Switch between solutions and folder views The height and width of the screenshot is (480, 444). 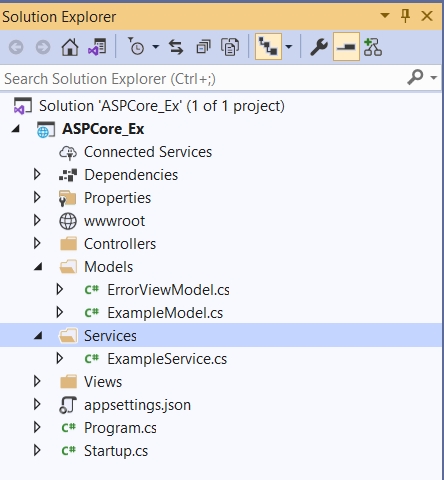tap(97, 47)
